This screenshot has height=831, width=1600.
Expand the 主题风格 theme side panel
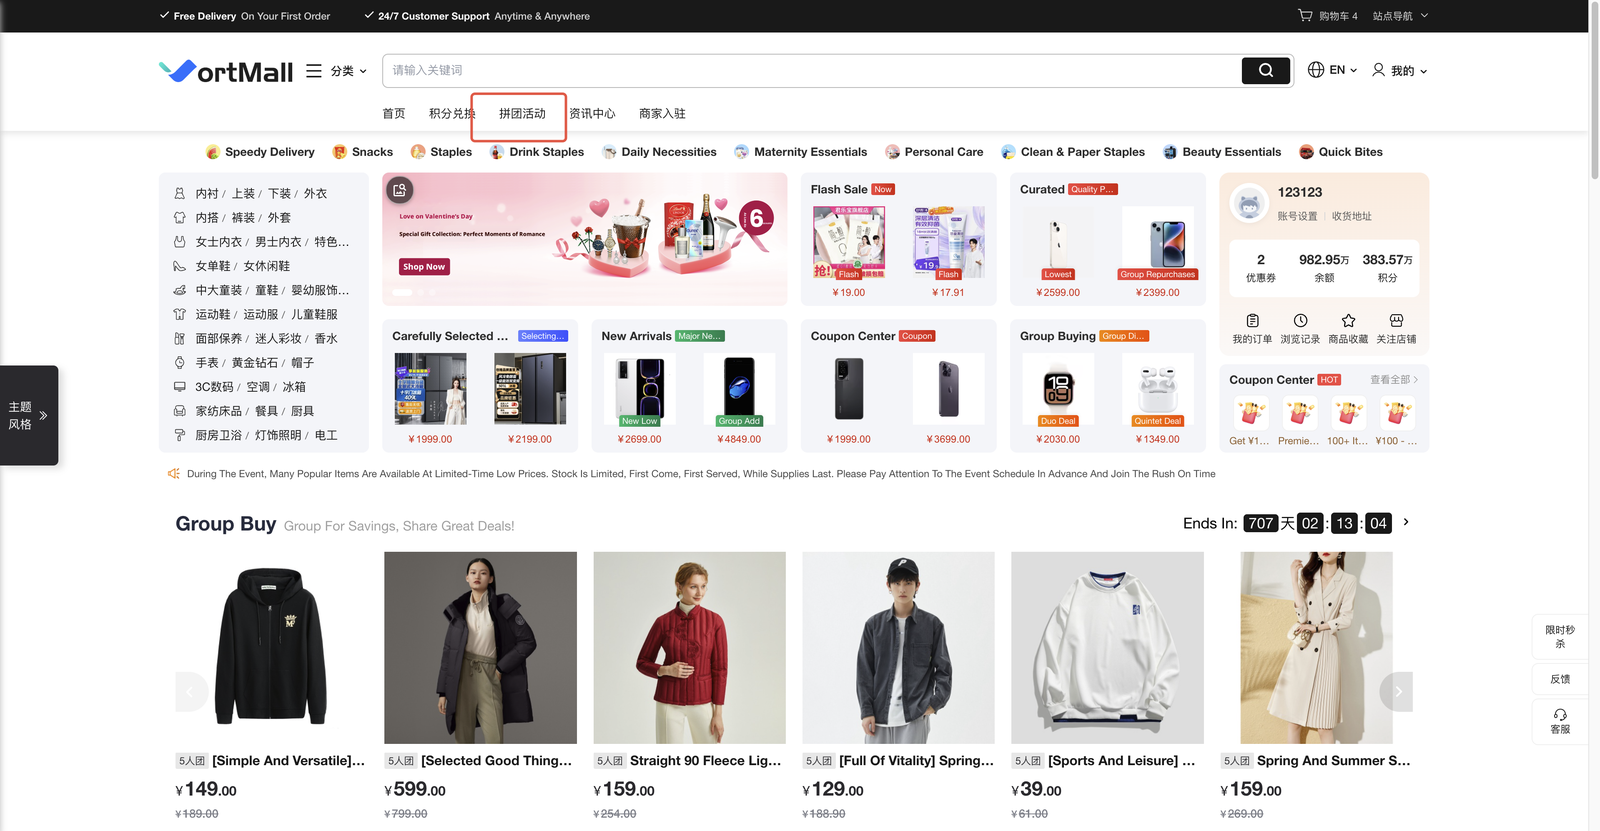tap(29, 416)
